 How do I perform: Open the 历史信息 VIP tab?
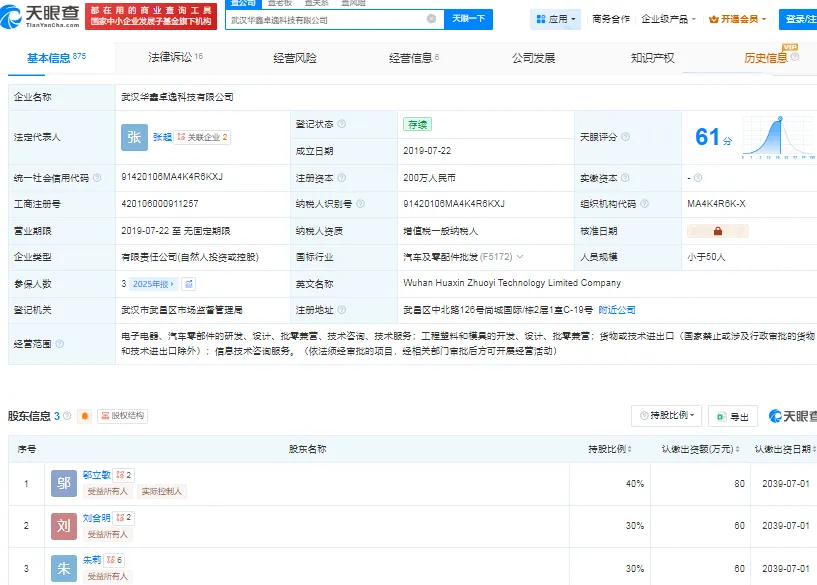tap(765, 58)
